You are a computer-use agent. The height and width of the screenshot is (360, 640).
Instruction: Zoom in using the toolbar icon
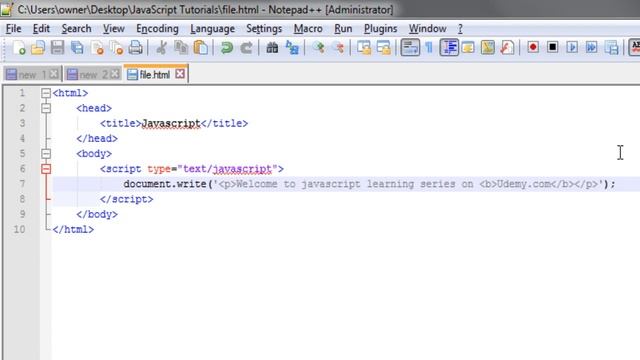coord(318,48)
